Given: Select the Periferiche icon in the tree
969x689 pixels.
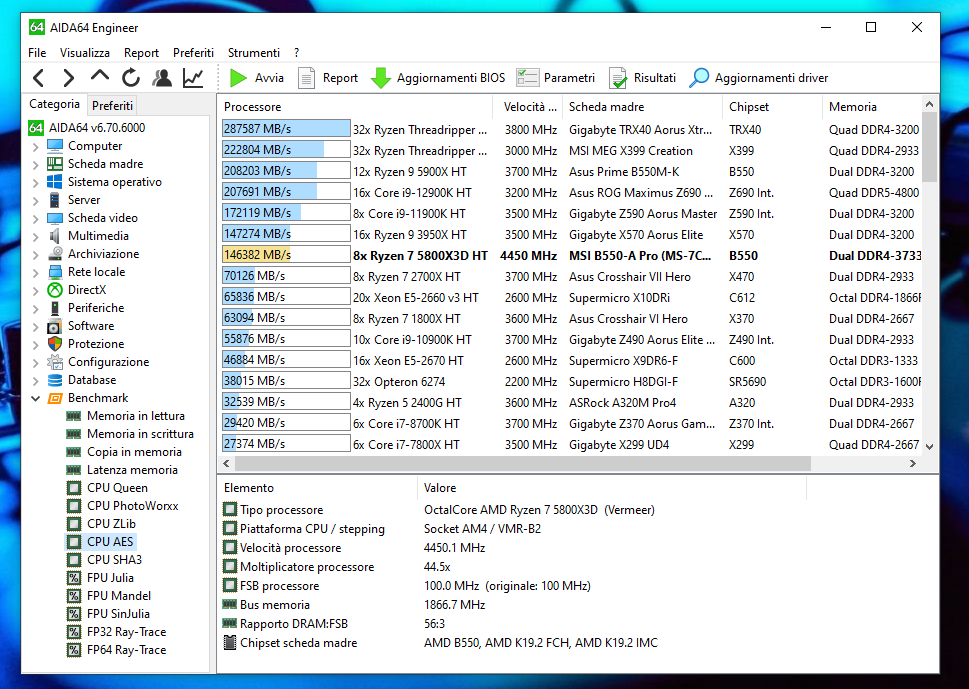Looking at the screenshot, I should (55, 308).
